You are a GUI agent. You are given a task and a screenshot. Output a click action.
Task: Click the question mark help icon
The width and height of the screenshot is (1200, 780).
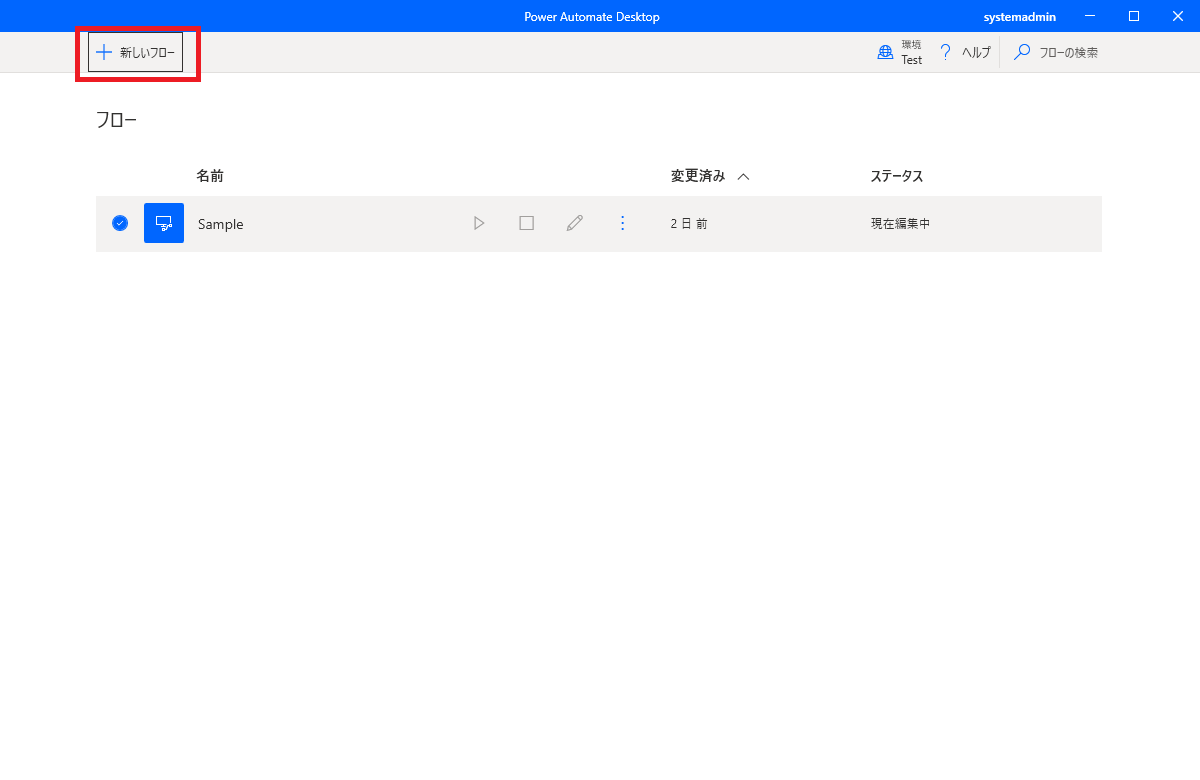coord(945,53)
